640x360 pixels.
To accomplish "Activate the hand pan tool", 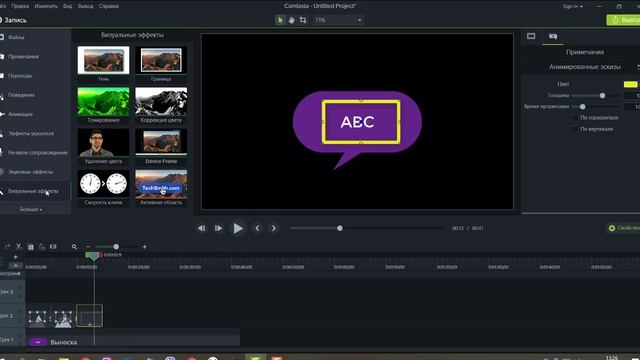I will pyautogui.click(x=291, y=20).
